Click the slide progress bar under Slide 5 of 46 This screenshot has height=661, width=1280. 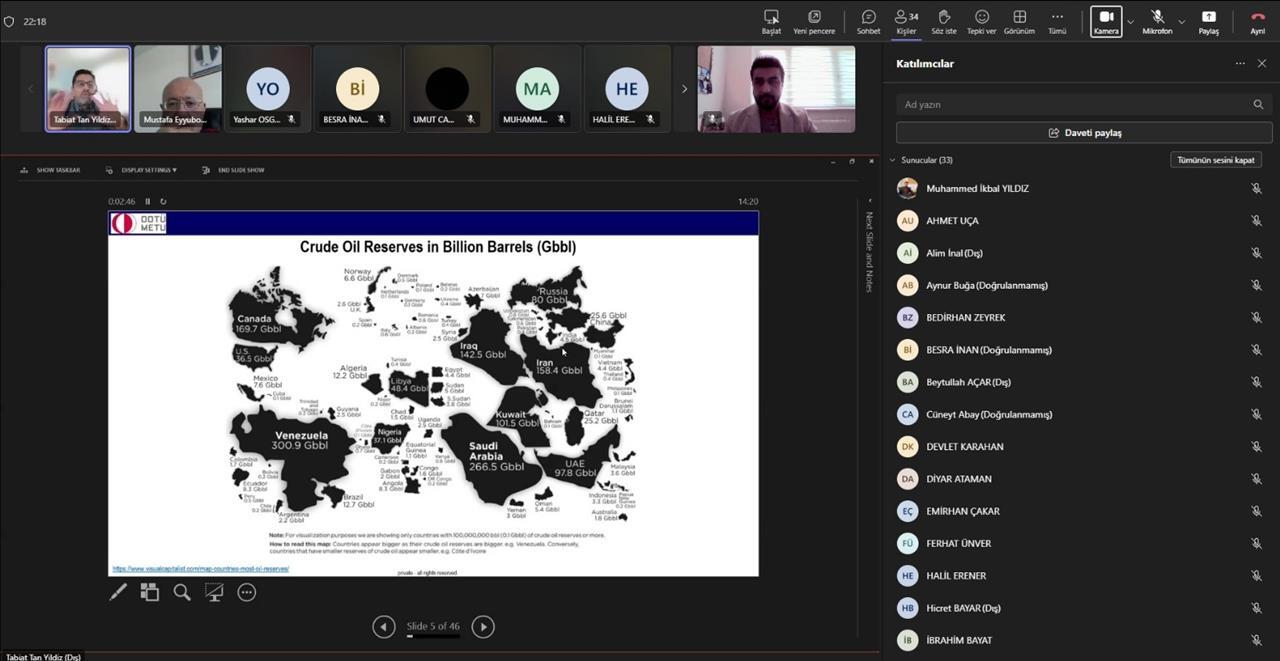pyautogui.click(x=433, y=636)
